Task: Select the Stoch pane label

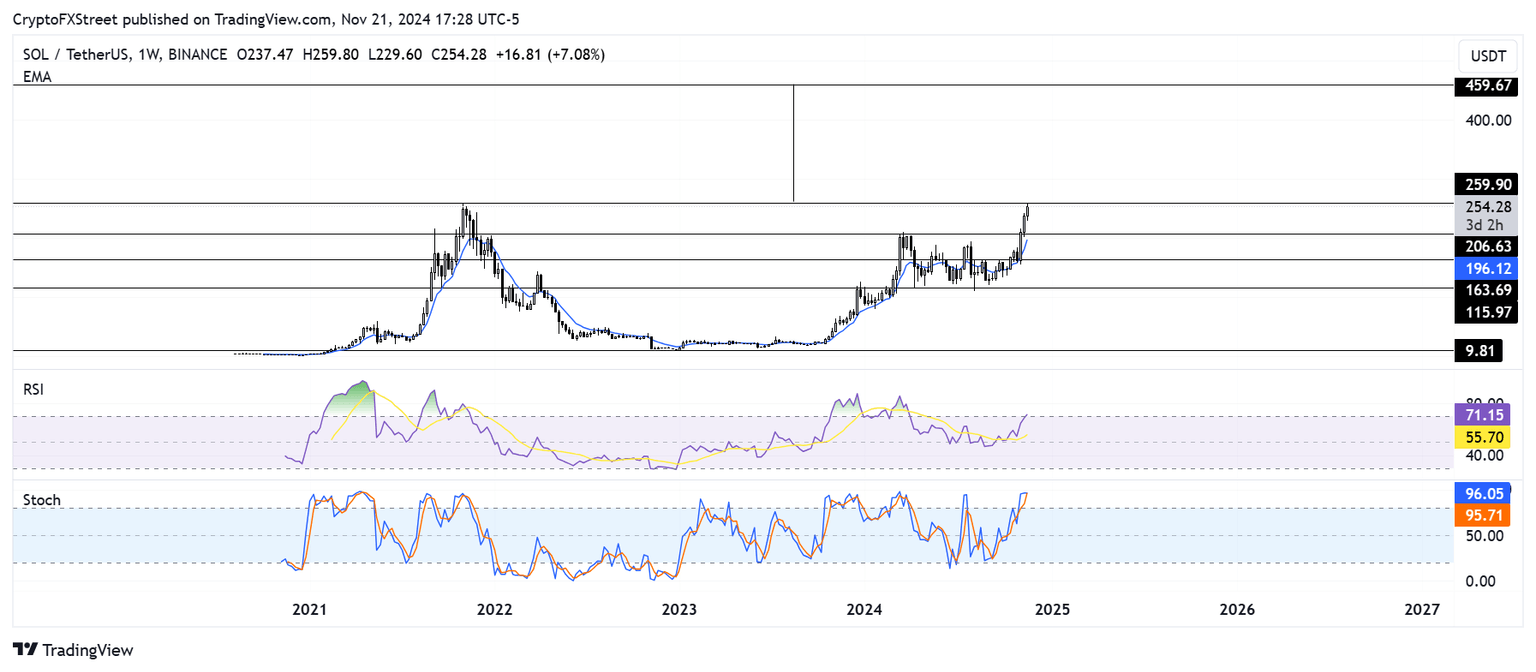Action: click(42, 499)
